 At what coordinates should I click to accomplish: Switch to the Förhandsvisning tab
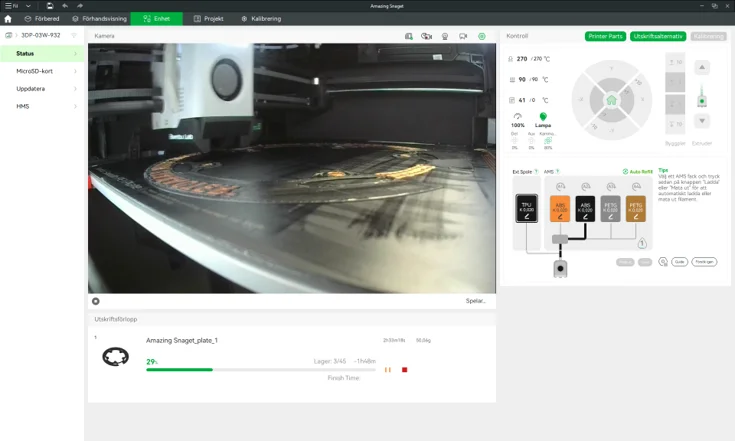point(100,19)
